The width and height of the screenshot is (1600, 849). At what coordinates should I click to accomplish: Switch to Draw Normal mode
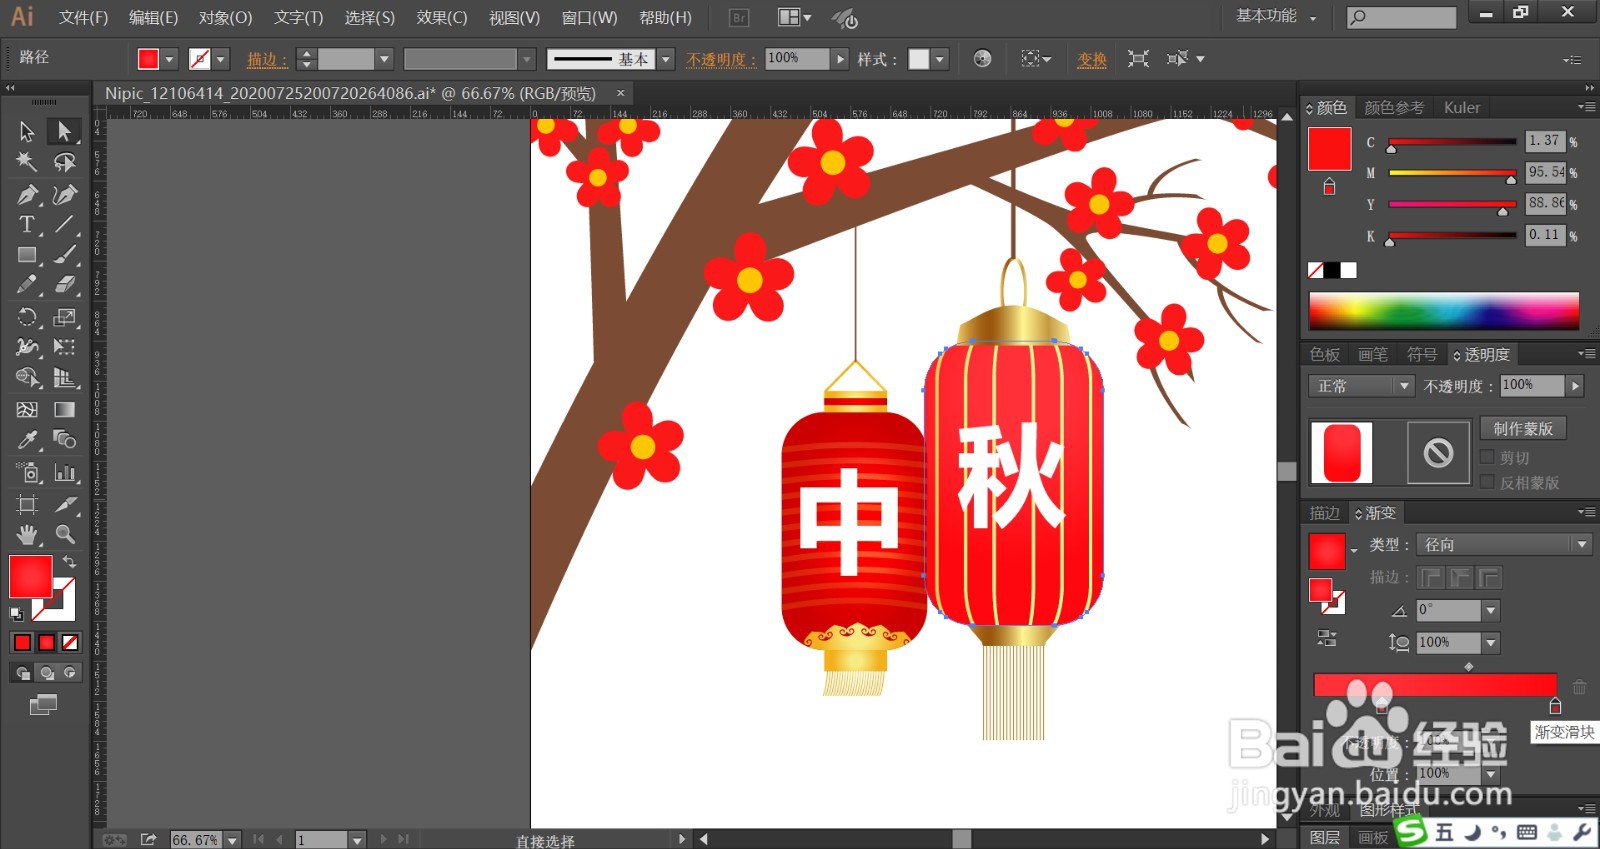pos(22,673)
